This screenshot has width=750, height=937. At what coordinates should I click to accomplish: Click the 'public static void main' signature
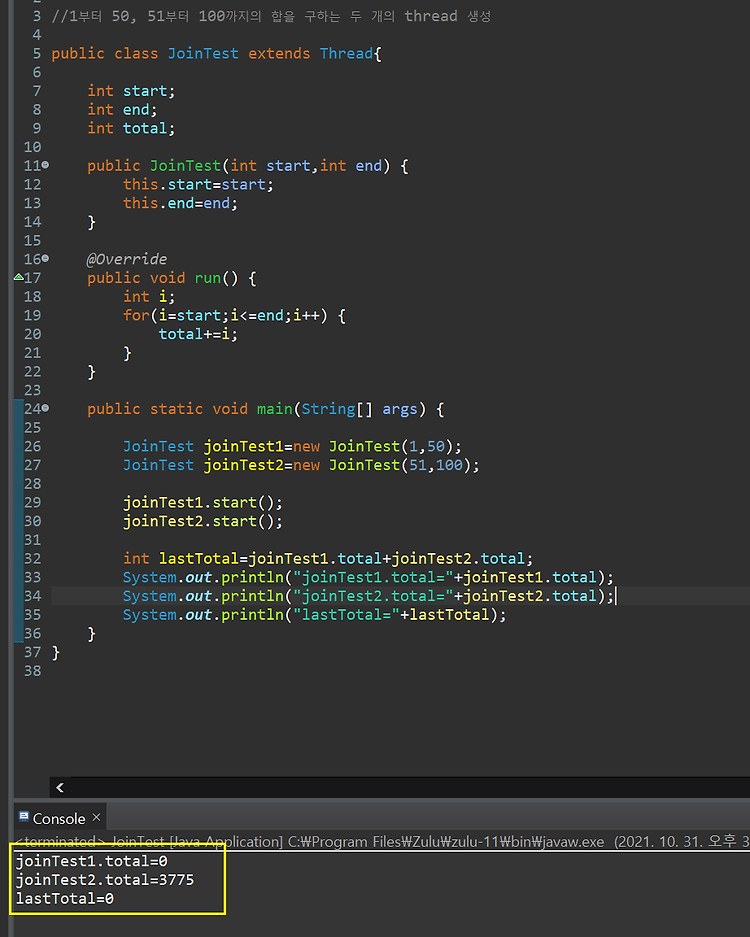pos(266,409)
